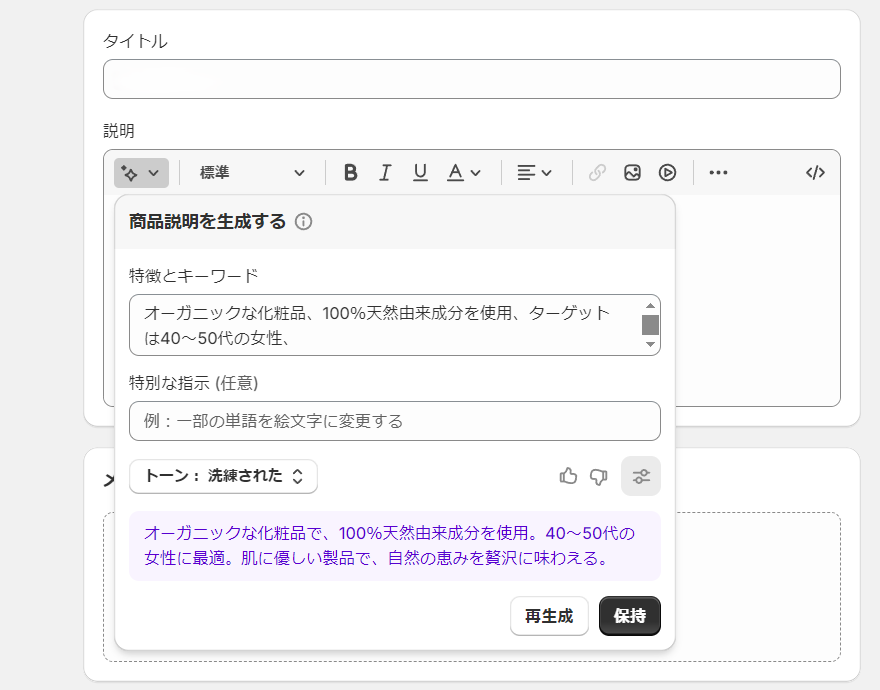Open the 標準 paragraph style dropdown

click(x=252, y=173)
